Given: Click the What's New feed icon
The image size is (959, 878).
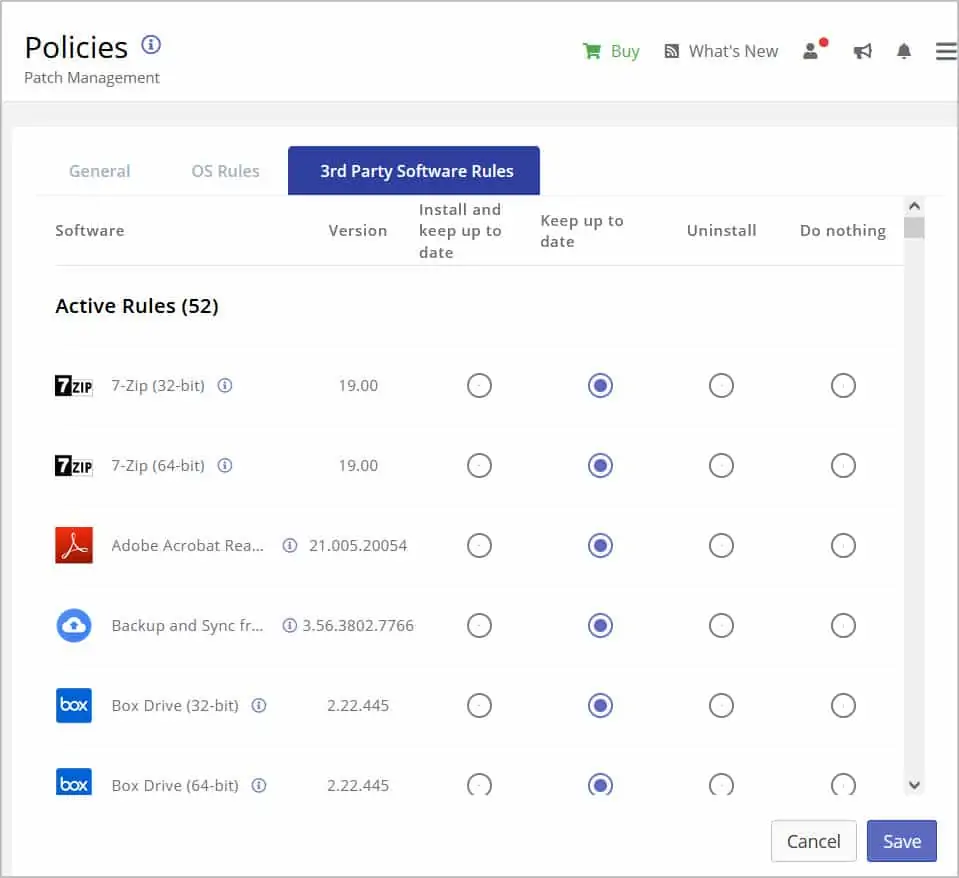Looking at the screenshot, I should coord(672,51).
